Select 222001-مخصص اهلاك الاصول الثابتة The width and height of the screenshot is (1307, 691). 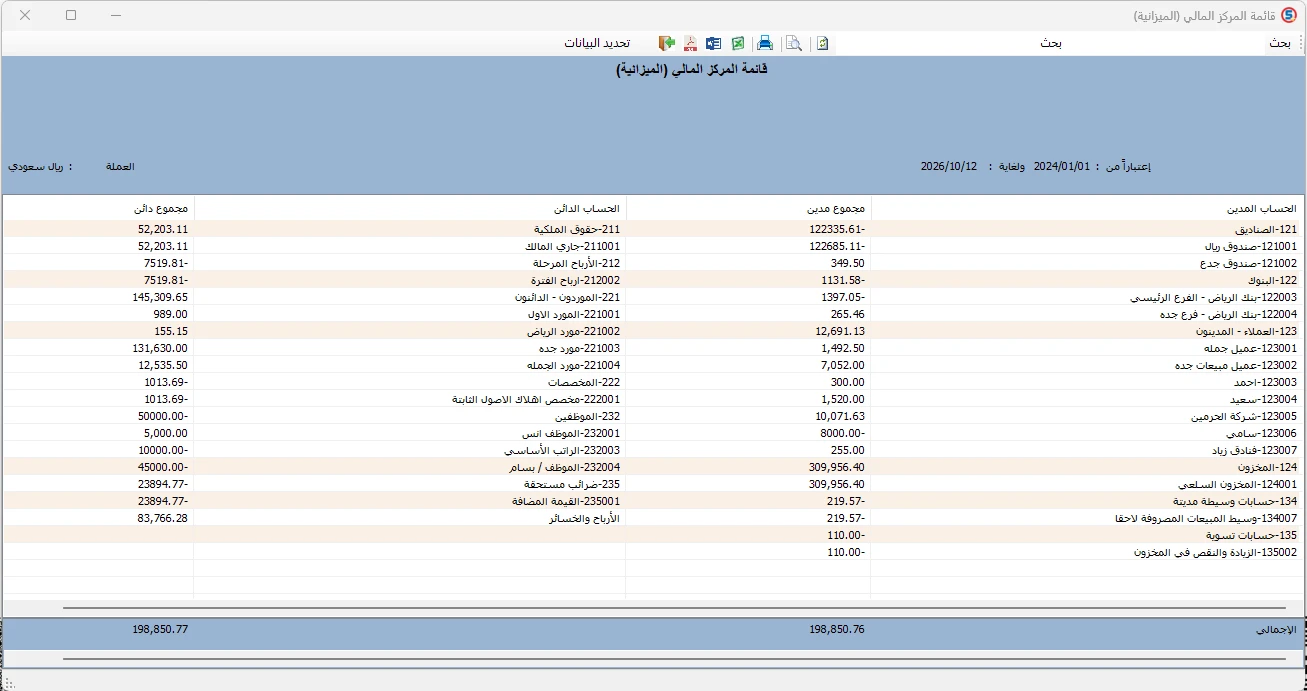[x=535, y=399]
